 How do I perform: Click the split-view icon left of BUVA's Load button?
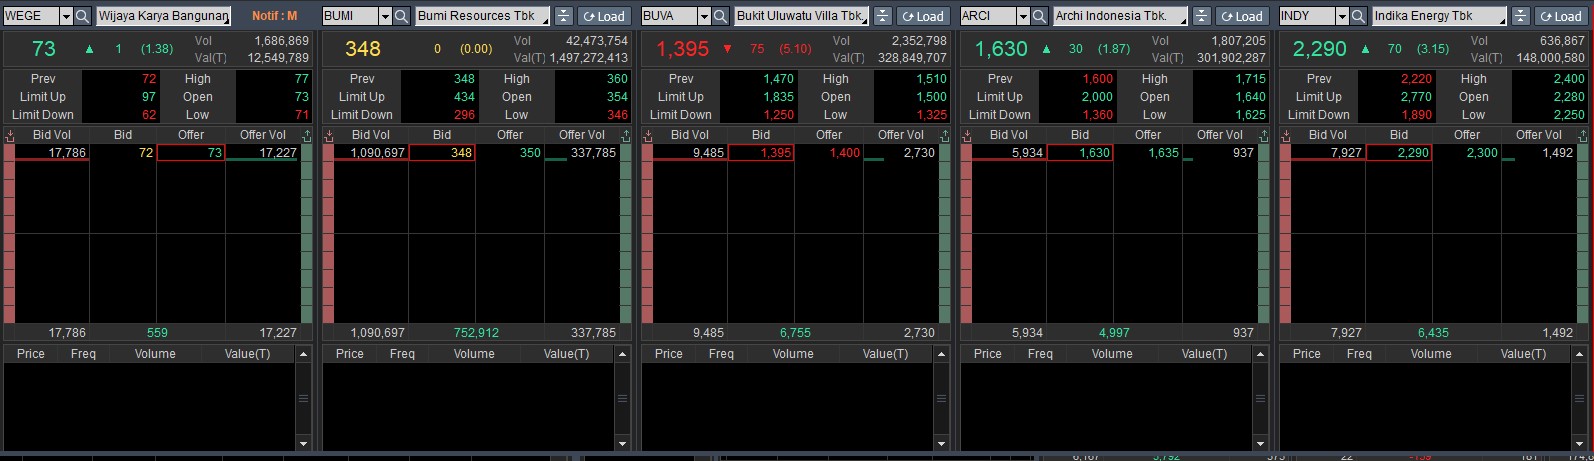882,16
